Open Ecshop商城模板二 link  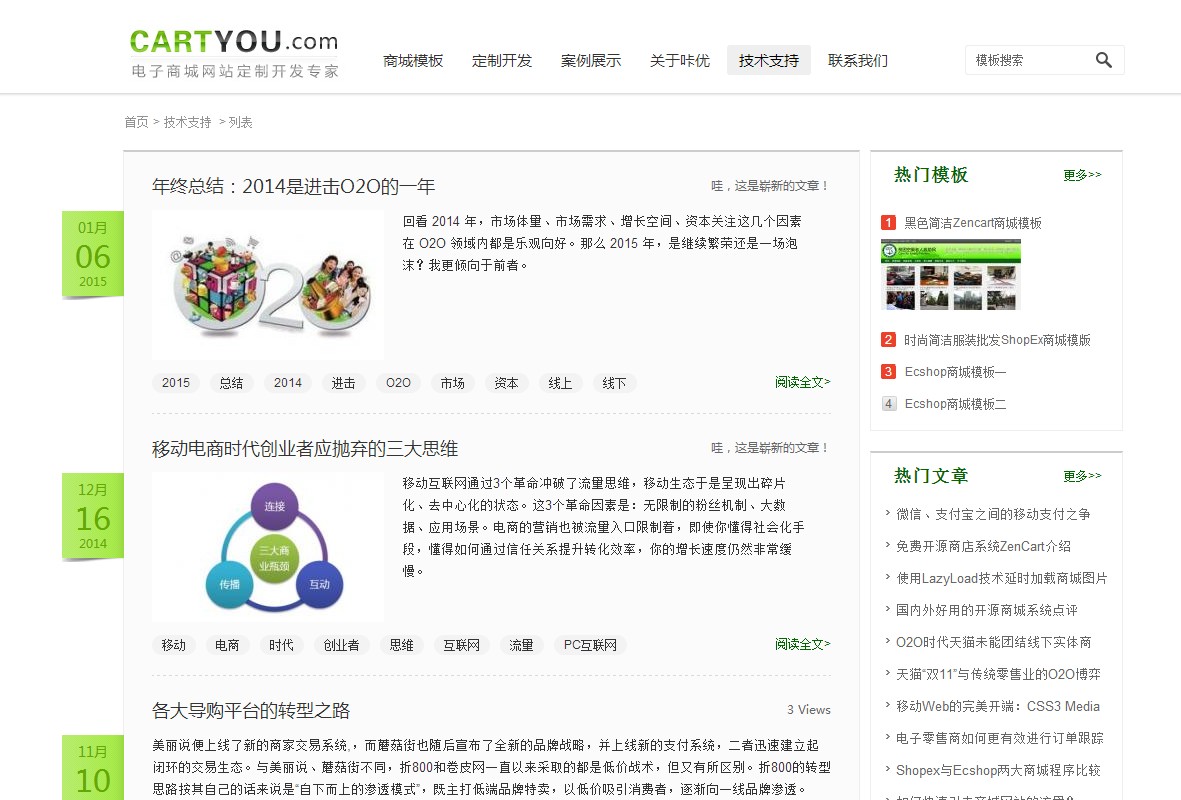pos(955,404)
